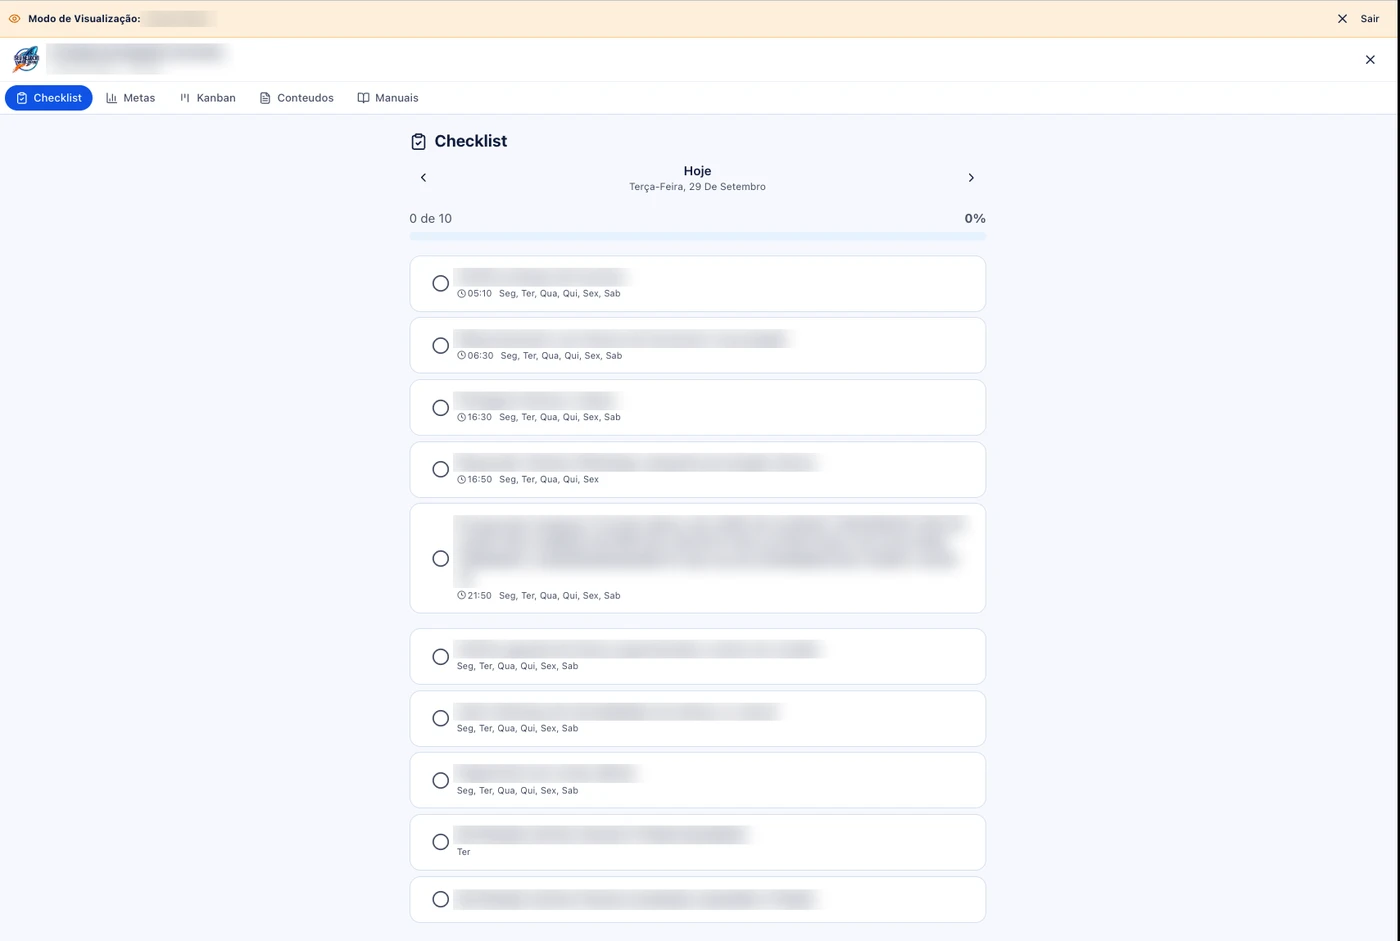Image resolution: width=1400 pixels, height=941 pixels.
Task: Click the 'Modo de Visualização:' label
Action: pos(84,19)
